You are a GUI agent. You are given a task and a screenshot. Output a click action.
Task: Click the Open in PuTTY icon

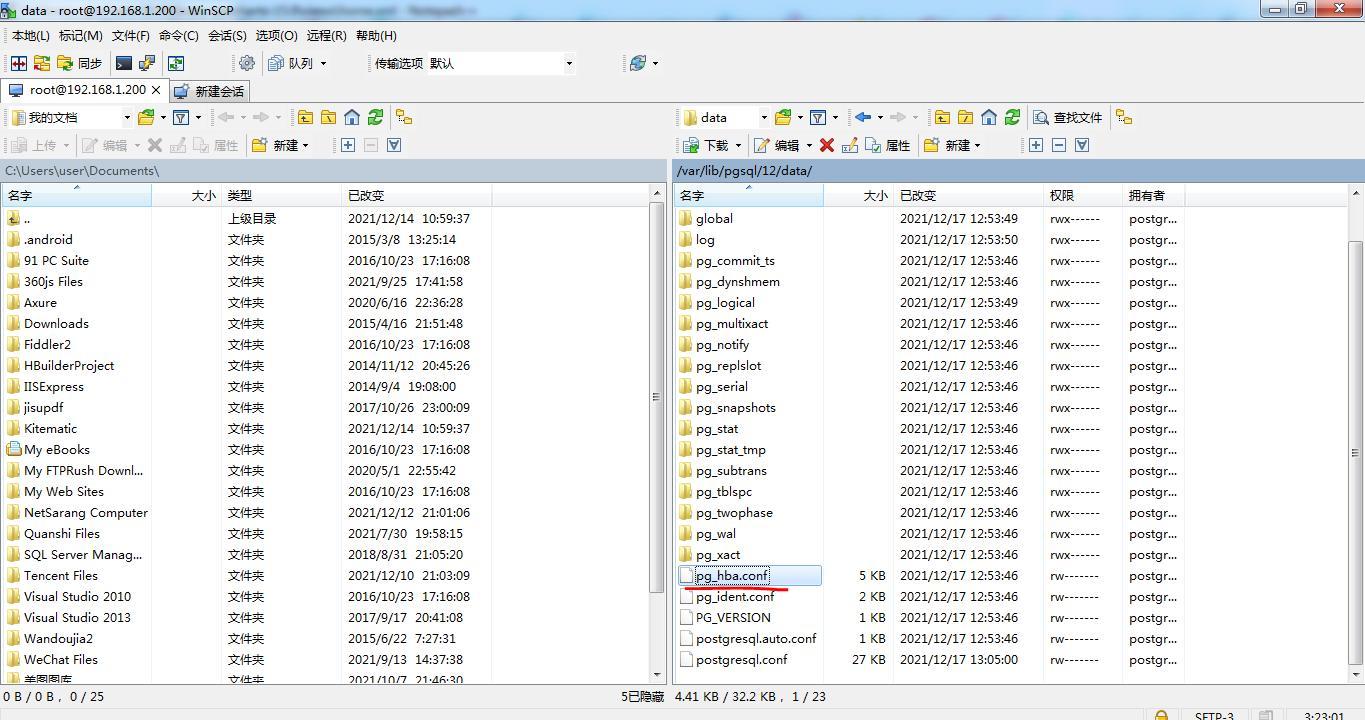tap(147, 63)
